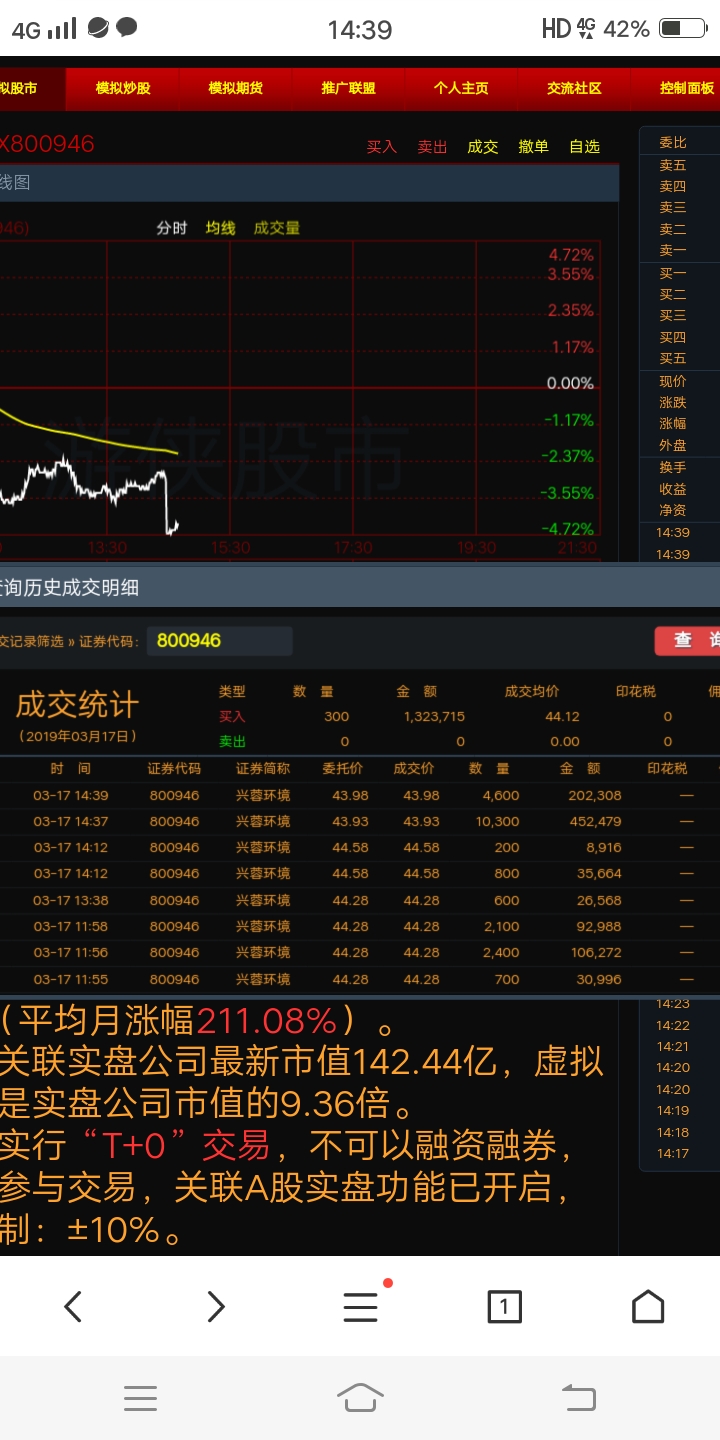
Task: Click the 卖出 link
Action: pyautogui.click(x=432, y=147)
